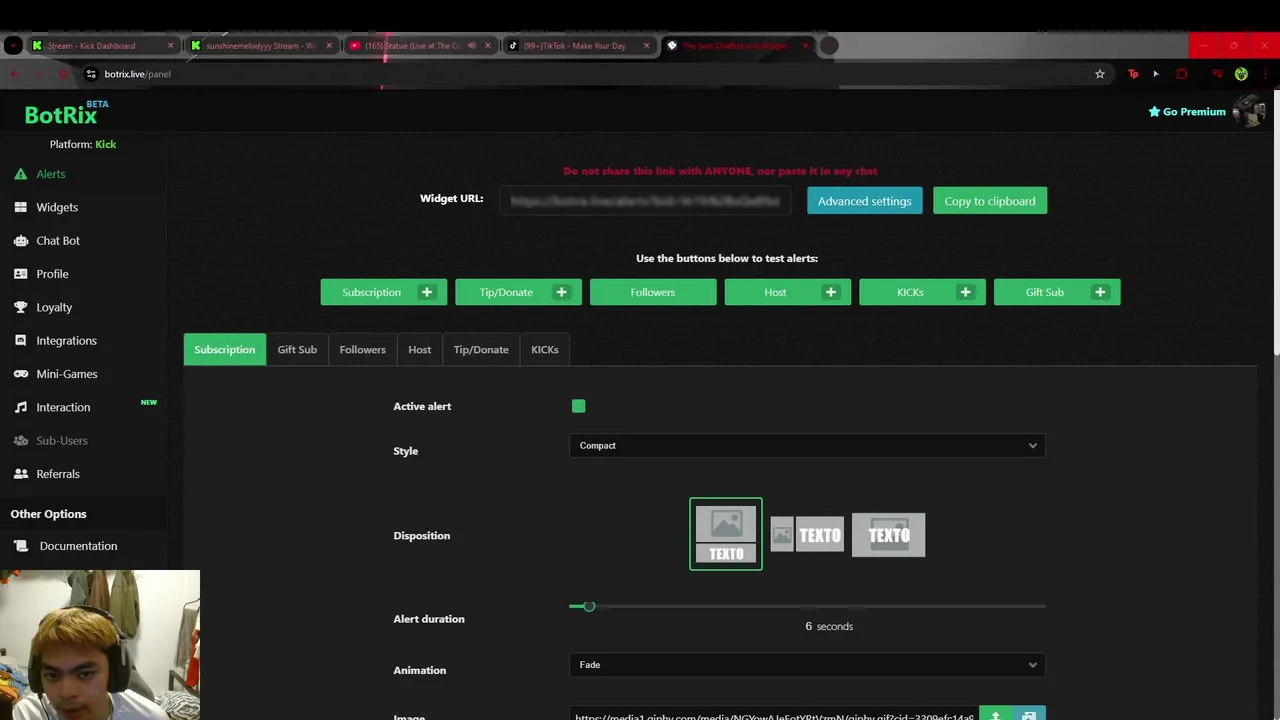Click the Widgets grid icon

20,207
